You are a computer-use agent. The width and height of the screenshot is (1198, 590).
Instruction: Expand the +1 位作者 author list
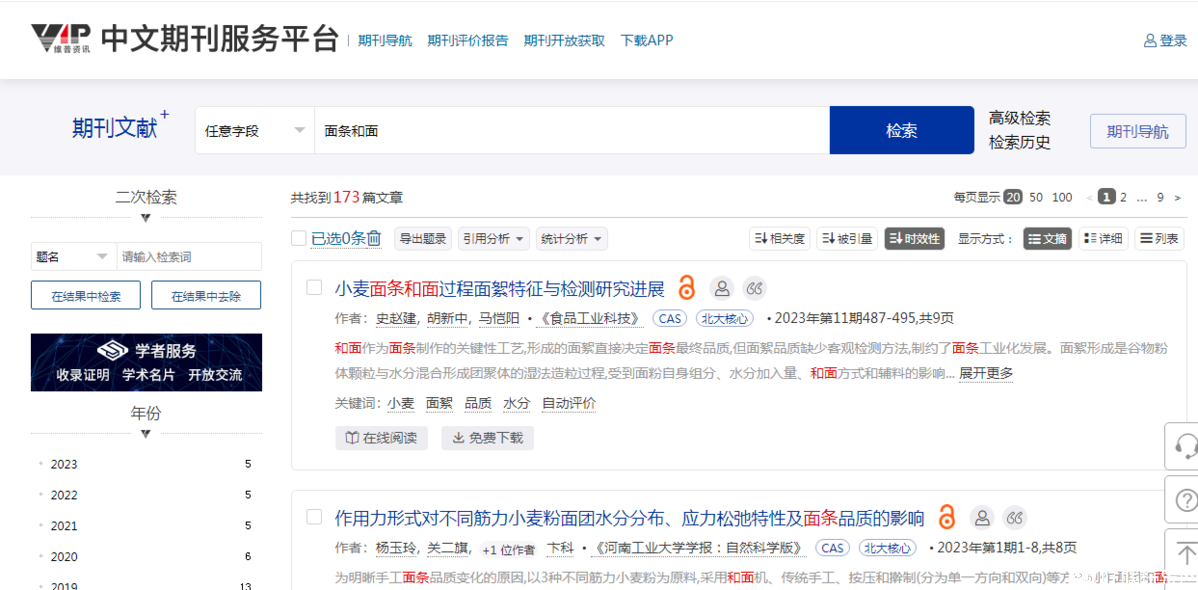(510, 549)
